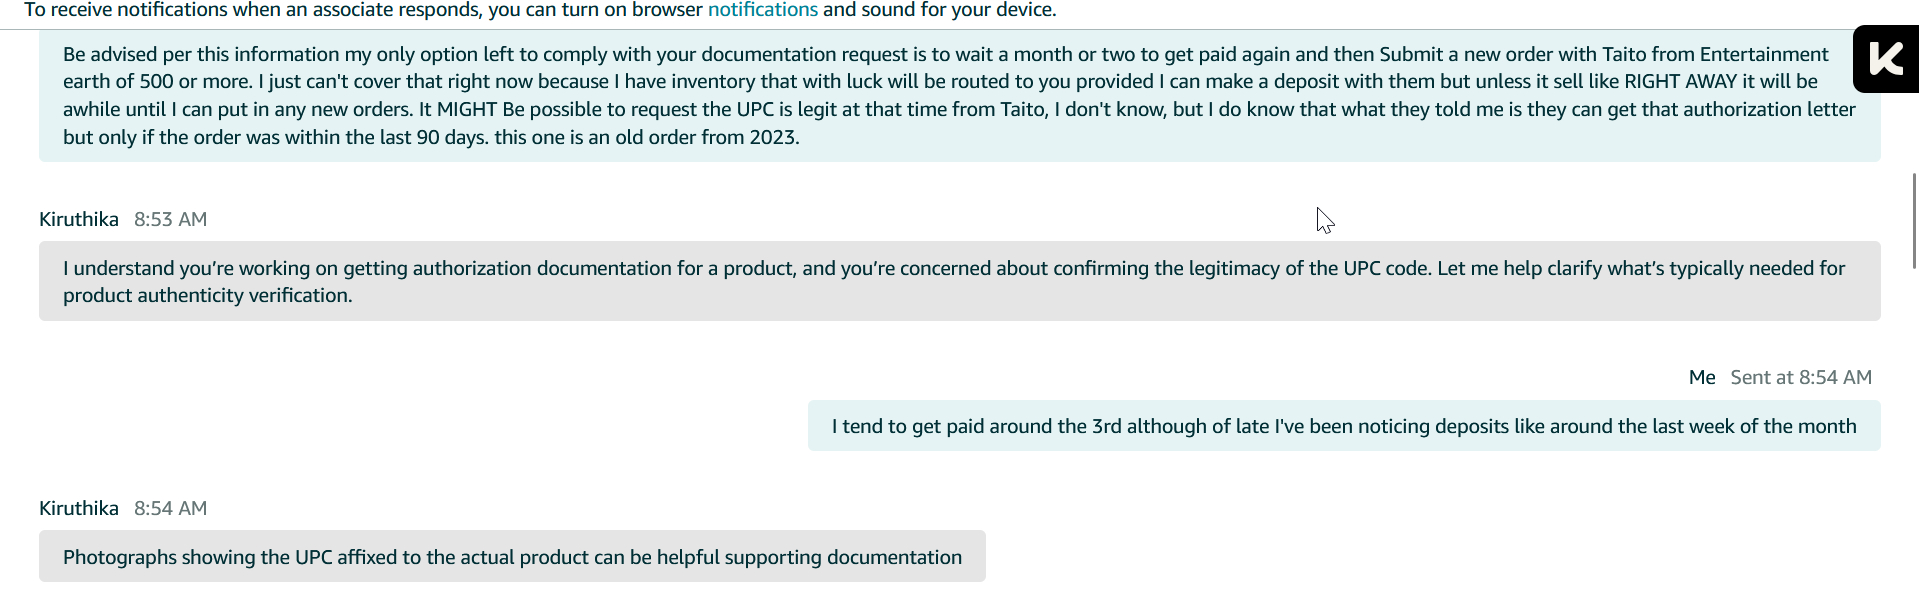Click the message about photographs showing the UPC

pyautogui.click(x=512, y=557)
